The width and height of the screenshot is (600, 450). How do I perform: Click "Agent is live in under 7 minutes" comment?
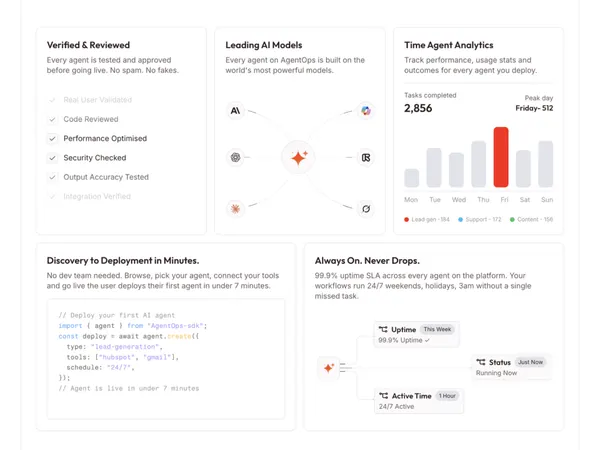(129, 388)
